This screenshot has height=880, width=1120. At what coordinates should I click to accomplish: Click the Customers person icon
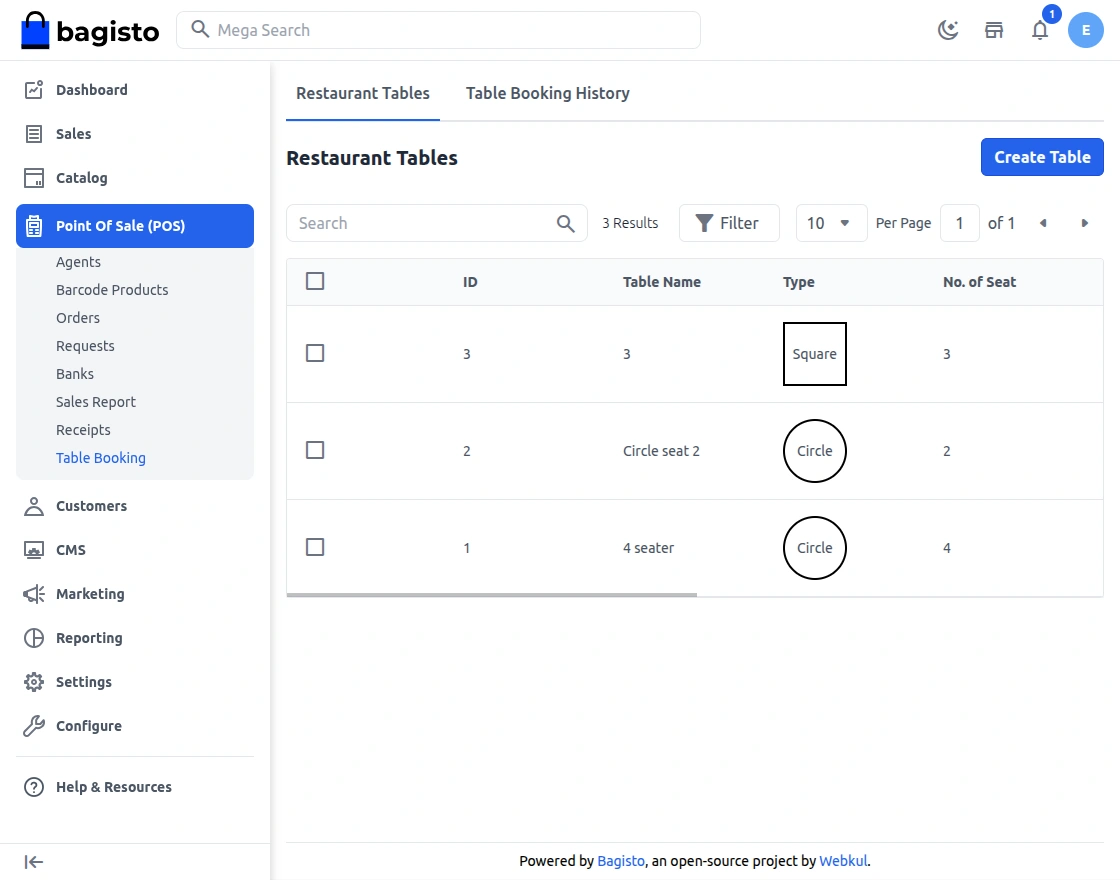34,506
